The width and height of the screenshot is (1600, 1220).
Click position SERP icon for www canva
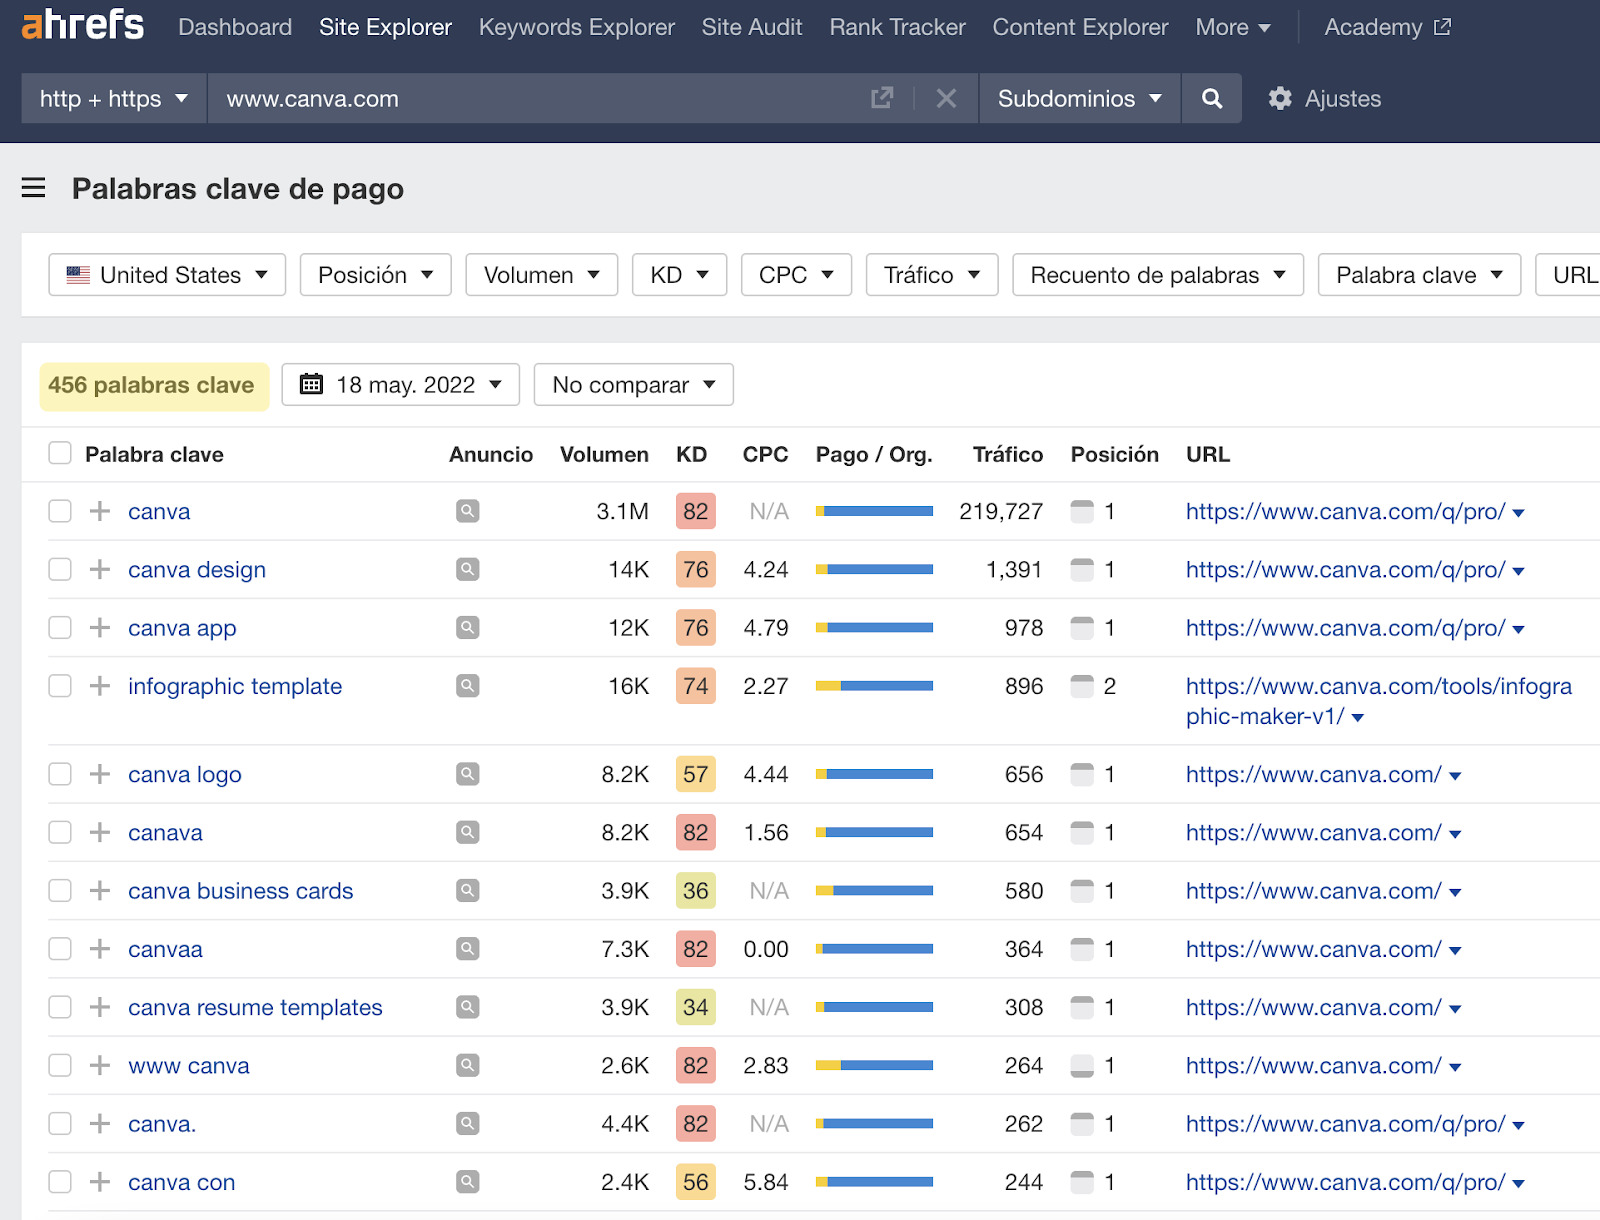[1082, 1065]
